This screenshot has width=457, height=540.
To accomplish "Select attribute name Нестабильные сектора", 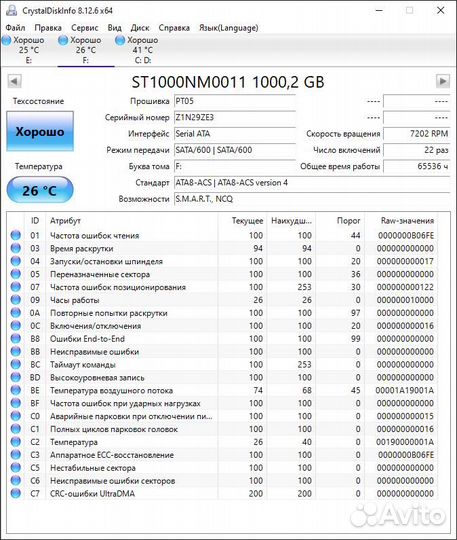I will coord(93,468).
